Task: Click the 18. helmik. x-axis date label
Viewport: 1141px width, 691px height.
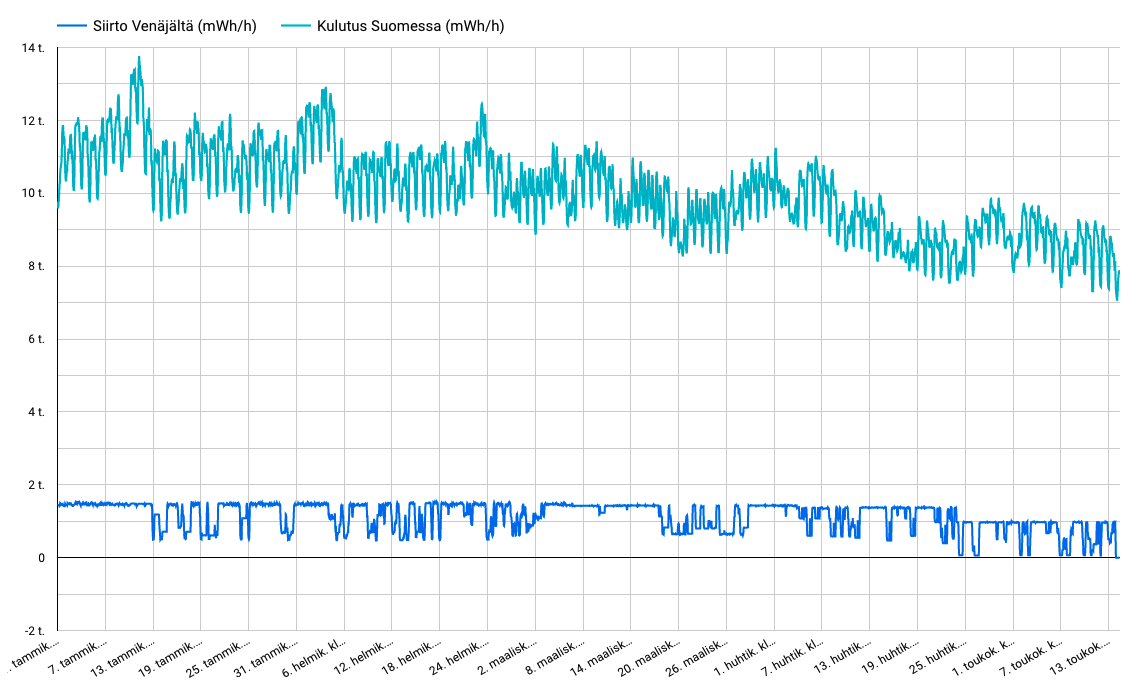Action: pyautogui.click(x=410, y=657)
